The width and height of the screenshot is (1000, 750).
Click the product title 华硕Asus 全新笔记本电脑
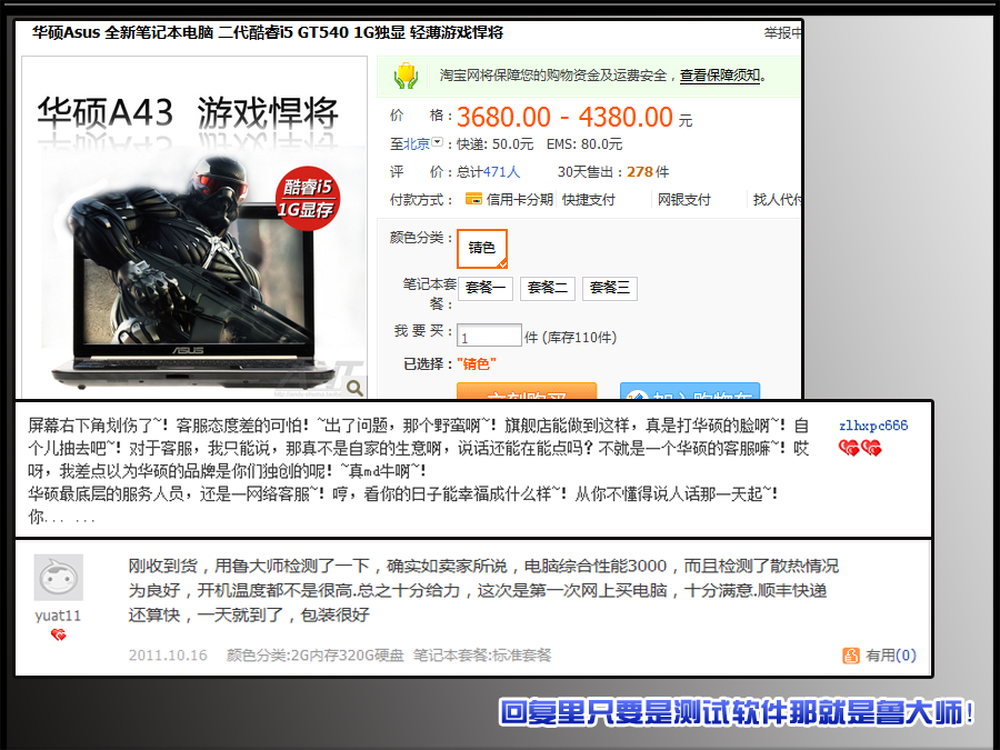268,33
